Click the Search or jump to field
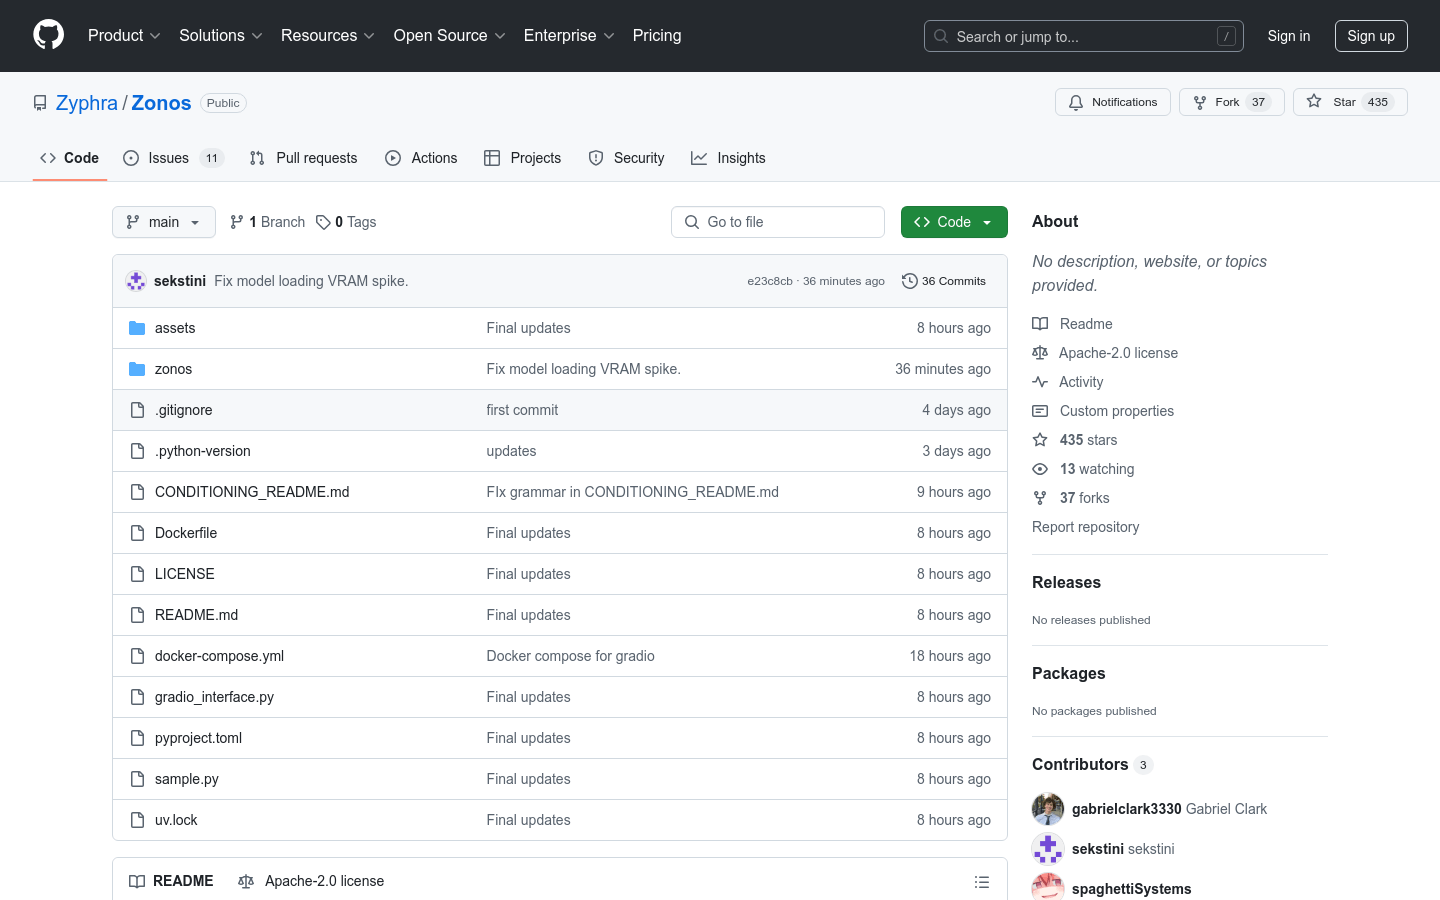The width and height of the screenshot is (1440, 900). coord(1084,36)
